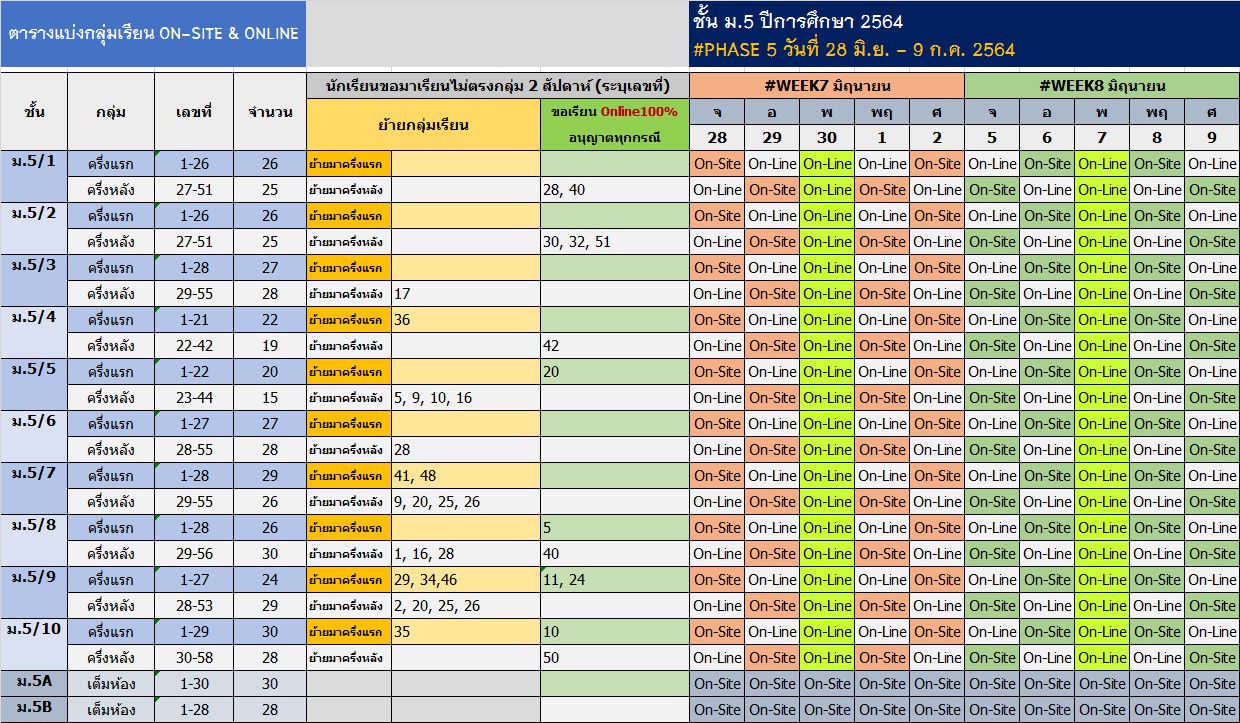The height and width of the screenshot is (723, 1240).
Task: Click the ชั้น column header
Action: [x=34, y=111]
